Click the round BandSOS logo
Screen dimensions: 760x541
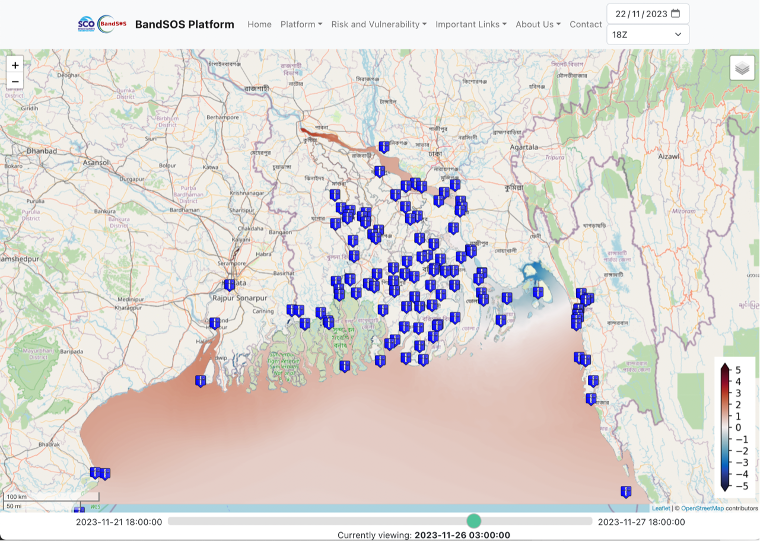coord(112,24)
